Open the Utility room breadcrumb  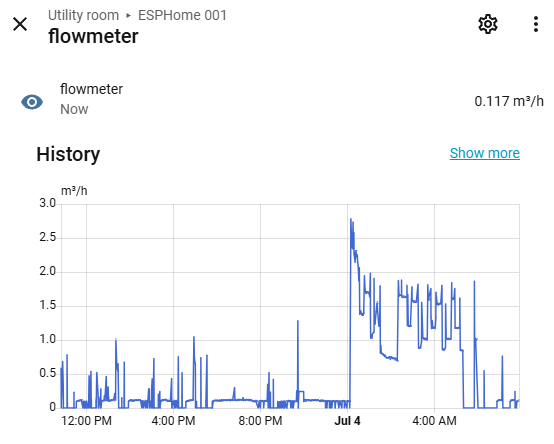[x=83, y=16]
